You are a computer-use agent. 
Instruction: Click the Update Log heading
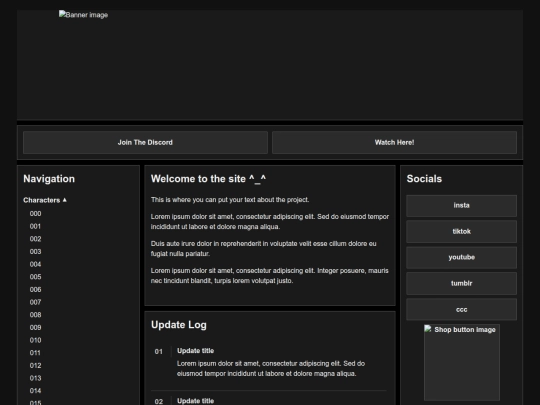(179, 325)
